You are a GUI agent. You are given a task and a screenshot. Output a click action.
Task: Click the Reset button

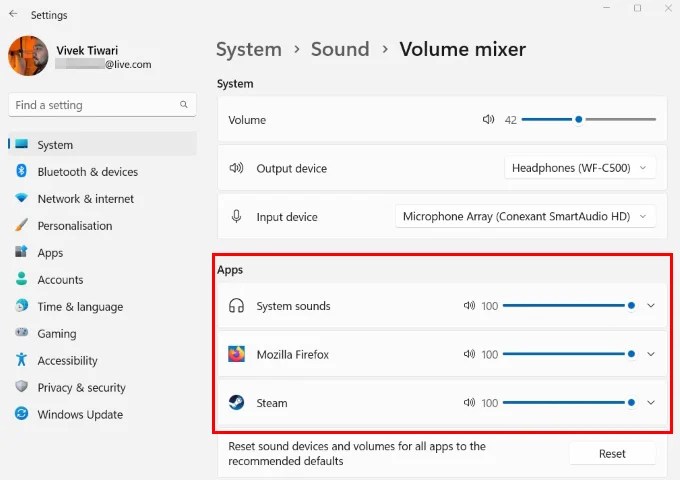pos(612,454)
